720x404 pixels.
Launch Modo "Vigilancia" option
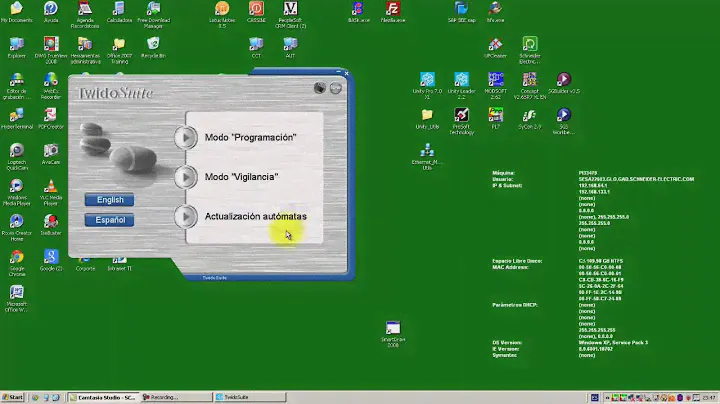241,177
